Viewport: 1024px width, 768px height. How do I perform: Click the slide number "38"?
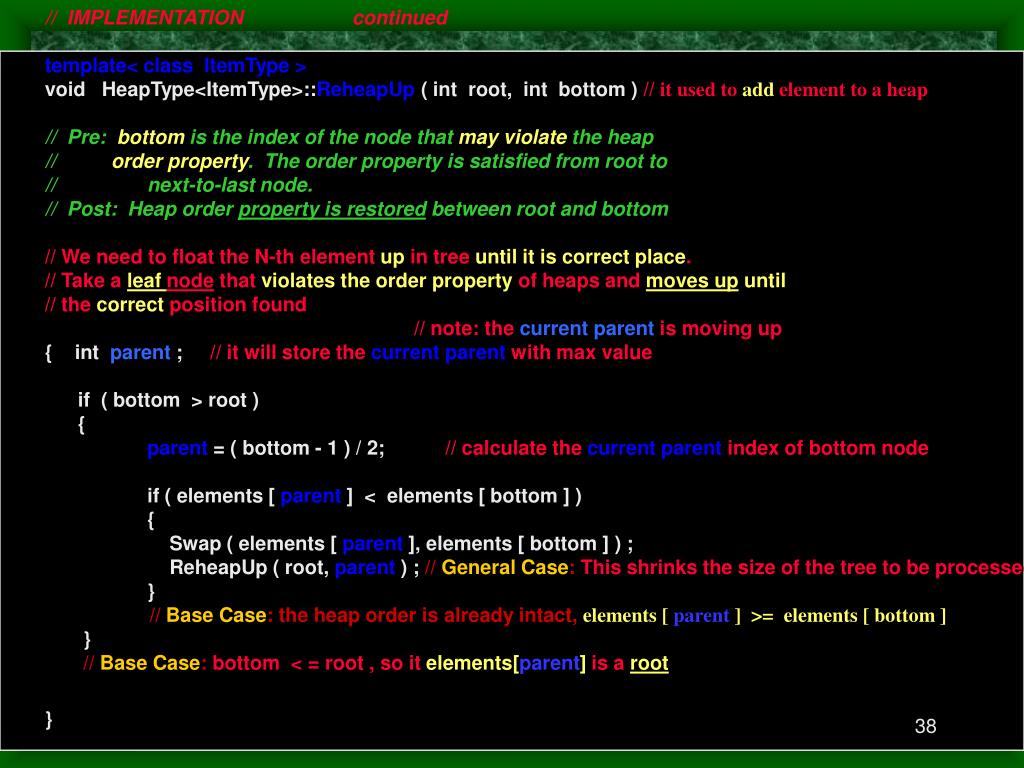[925, 726]
